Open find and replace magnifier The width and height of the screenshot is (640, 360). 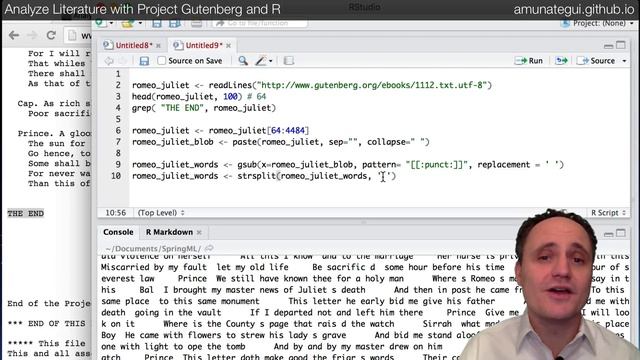point(243,61)
